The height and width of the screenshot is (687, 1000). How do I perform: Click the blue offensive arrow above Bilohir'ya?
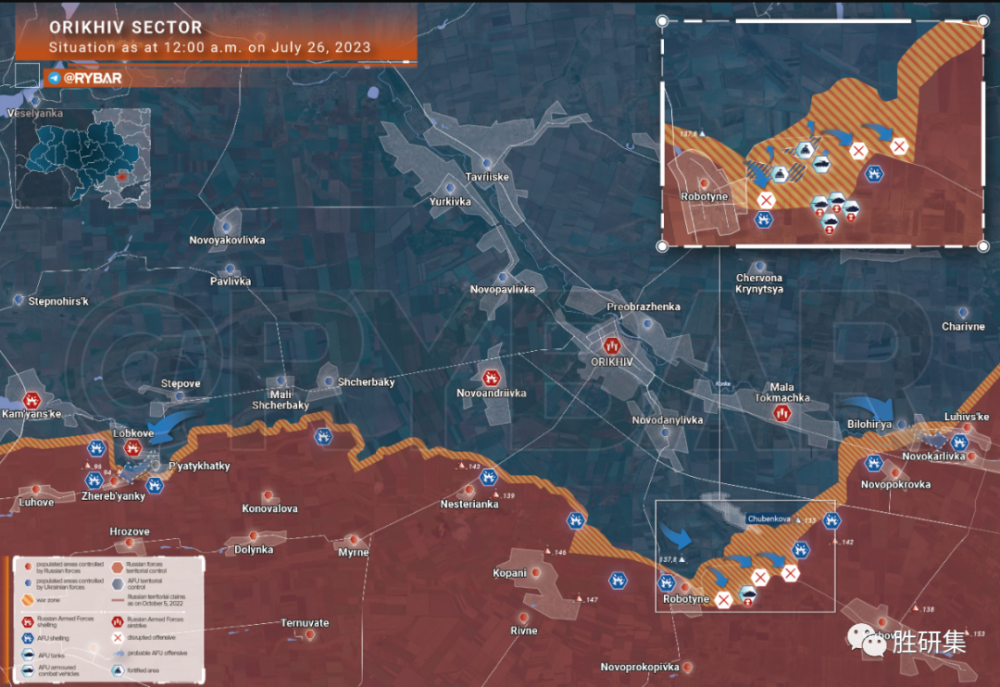868,407
